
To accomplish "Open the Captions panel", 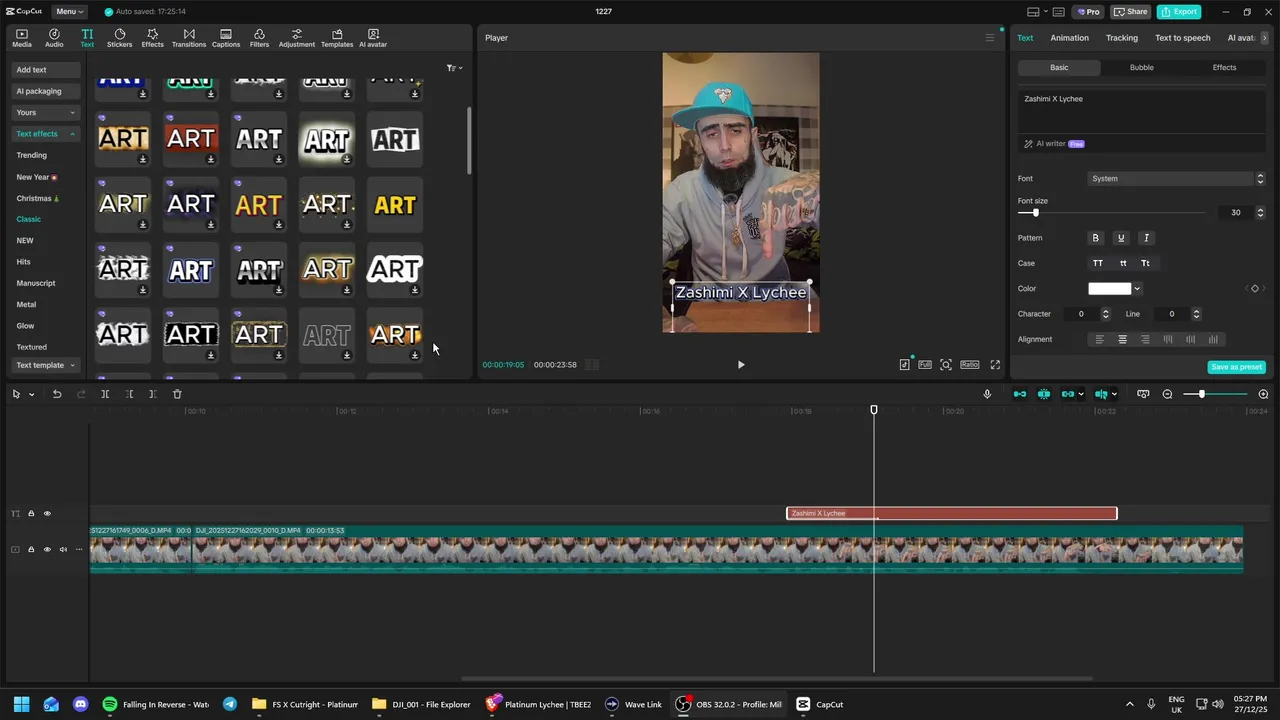I will pos(226,38).
